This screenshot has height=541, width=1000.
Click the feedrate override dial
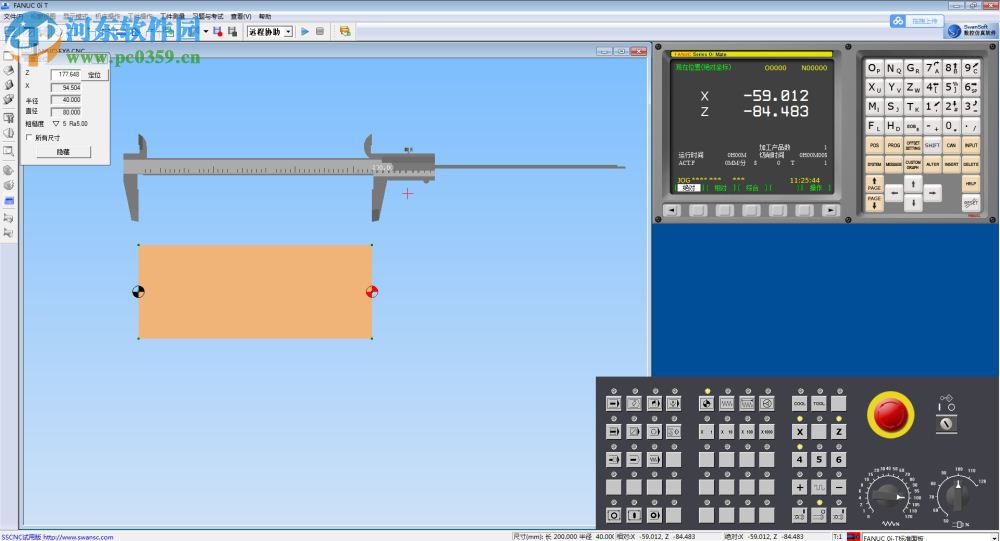pos(886,496)
